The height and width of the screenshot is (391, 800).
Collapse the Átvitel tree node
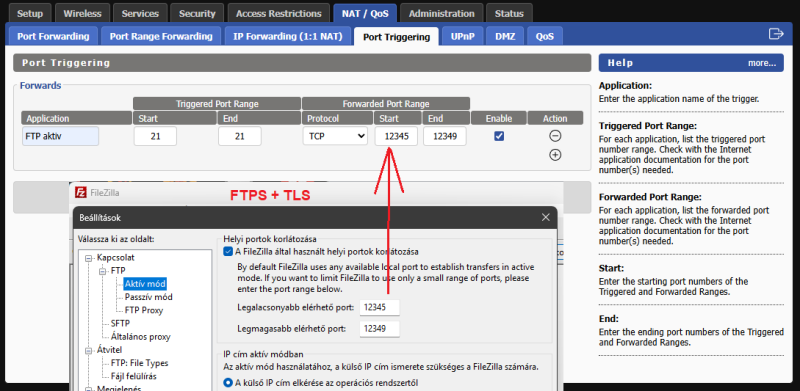click(89, 350)
